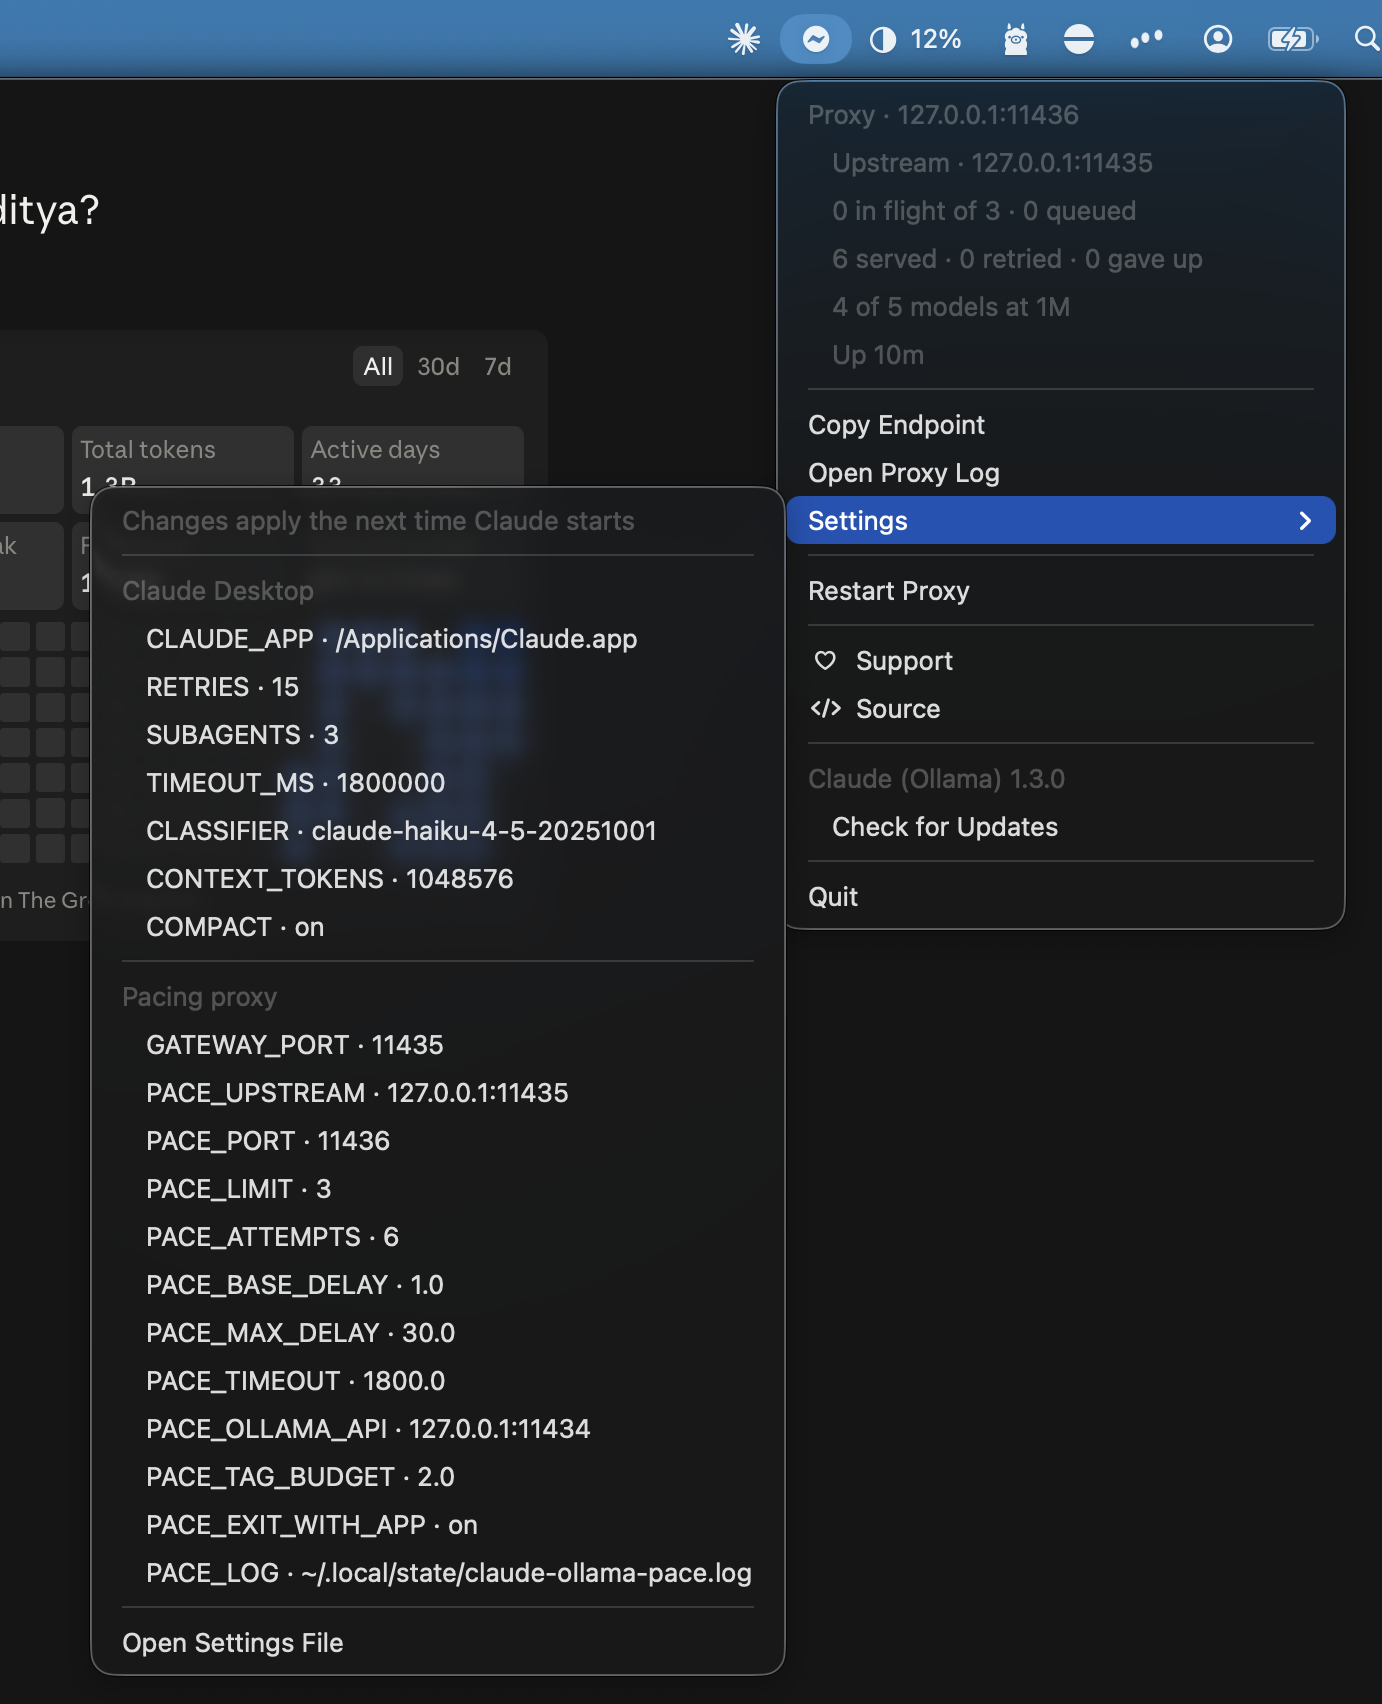Expand the Settings submenu chevron
Viewport: 1382px width, 1704px height.
click(x=1305, y=520)
